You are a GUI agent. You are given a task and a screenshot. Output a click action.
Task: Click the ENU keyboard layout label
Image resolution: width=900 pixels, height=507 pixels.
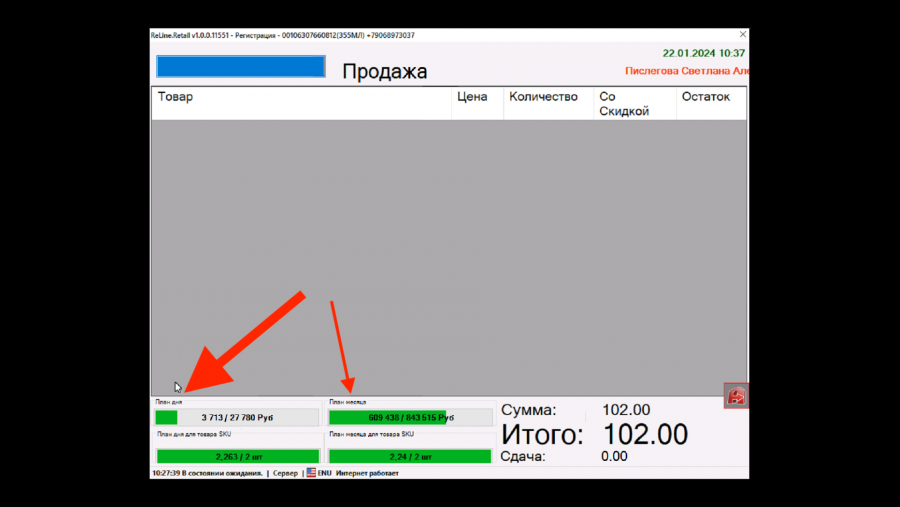325,473
